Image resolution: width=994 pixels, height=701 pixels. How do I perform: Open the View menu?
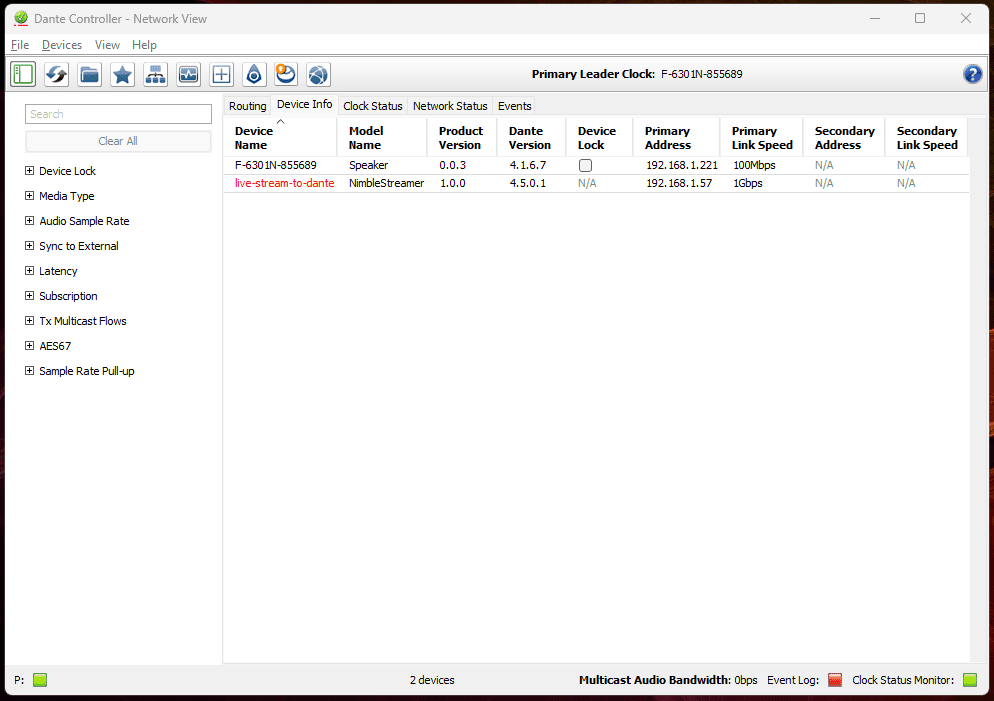point(107,45)
